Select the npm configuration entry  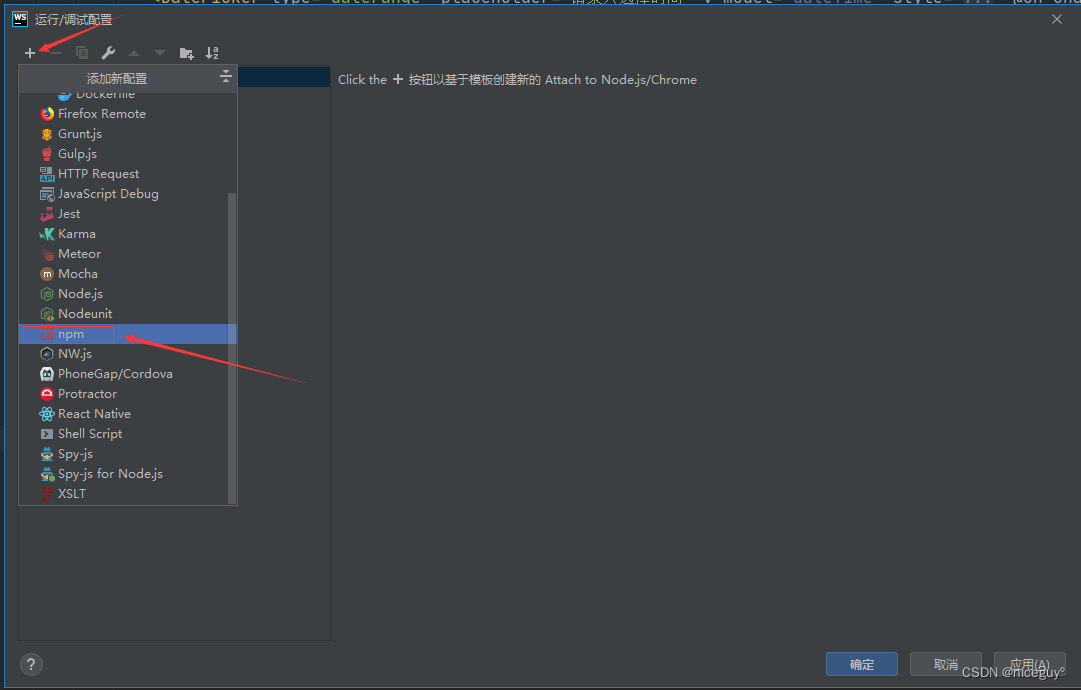pos(128,334)
